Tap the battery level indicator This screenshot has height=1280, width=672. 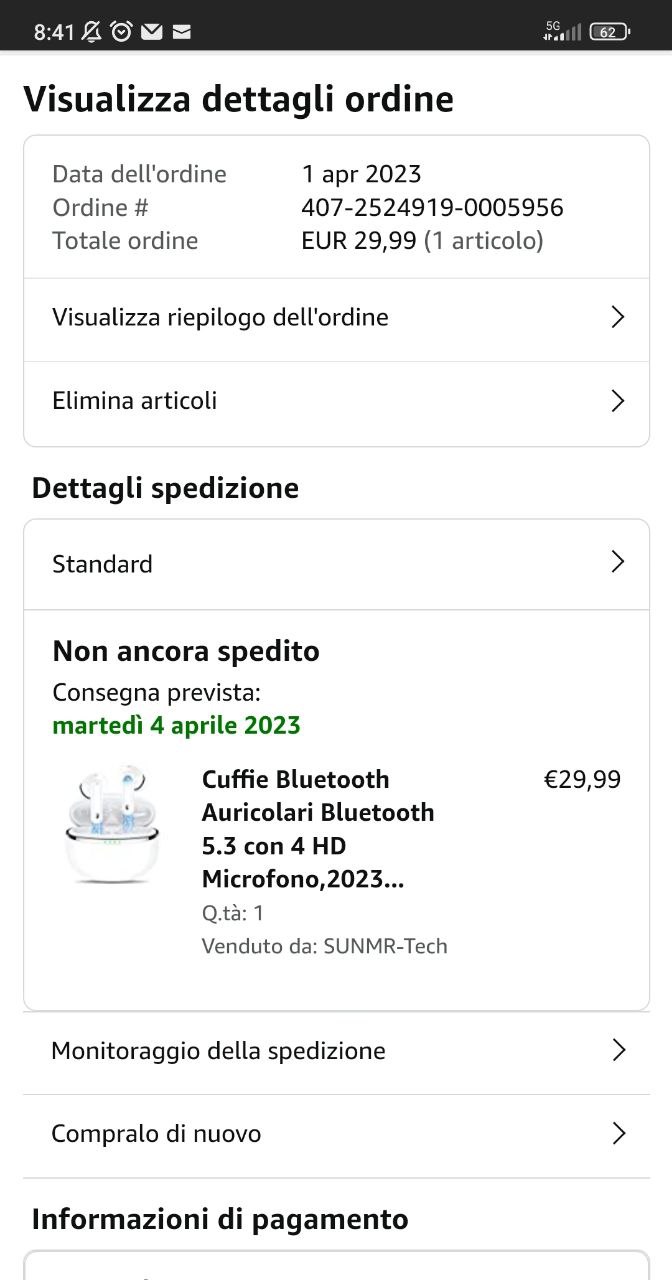click(x=609, y=32)
